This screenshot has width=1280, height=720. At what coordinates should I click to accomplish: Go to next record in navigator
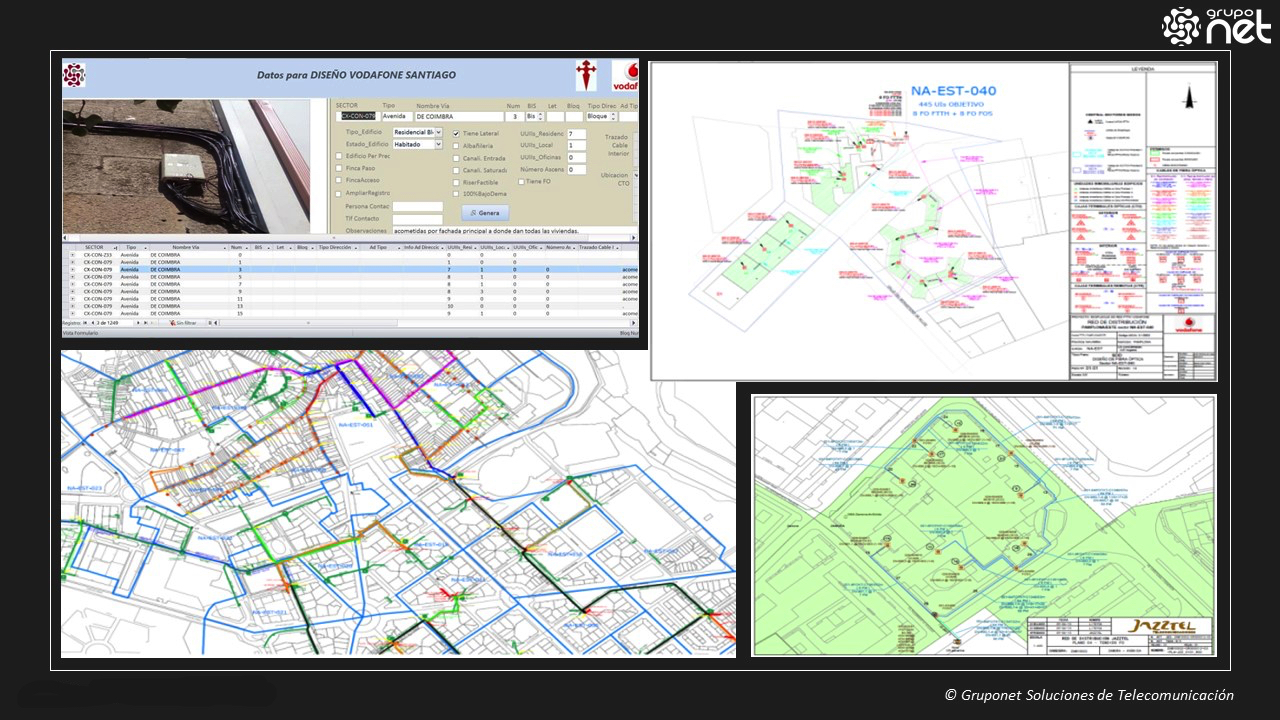coord(137,323)
